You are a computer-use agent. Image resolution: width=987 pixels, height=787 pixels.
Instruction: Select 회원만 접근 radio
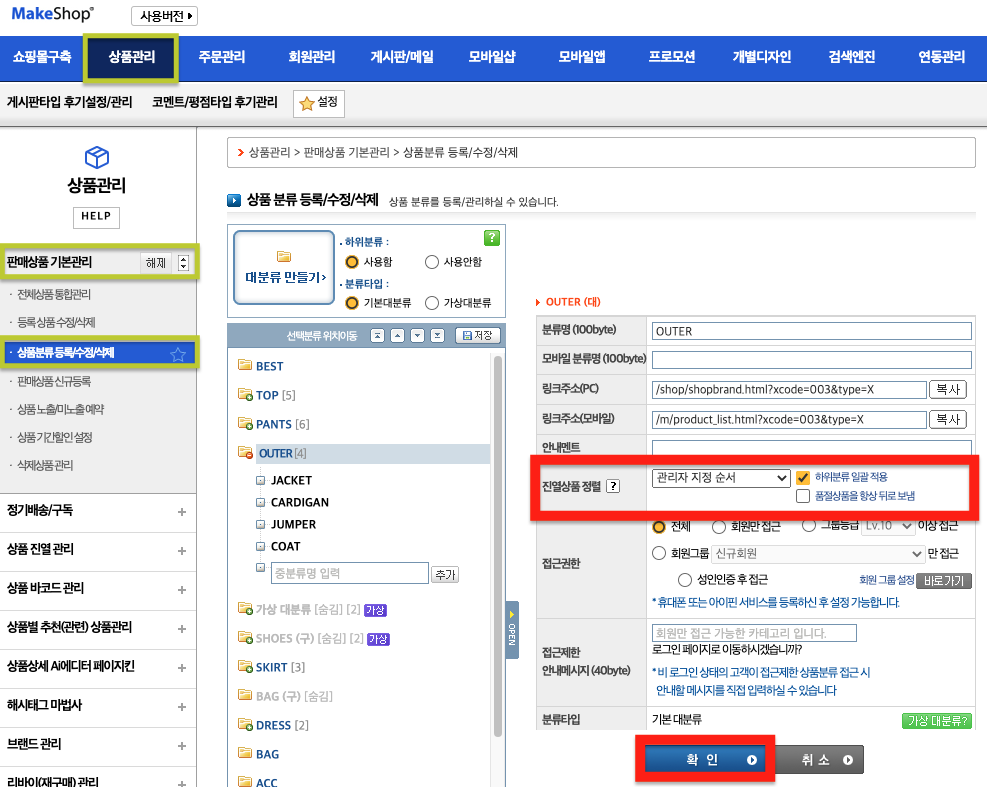point(719,526)
